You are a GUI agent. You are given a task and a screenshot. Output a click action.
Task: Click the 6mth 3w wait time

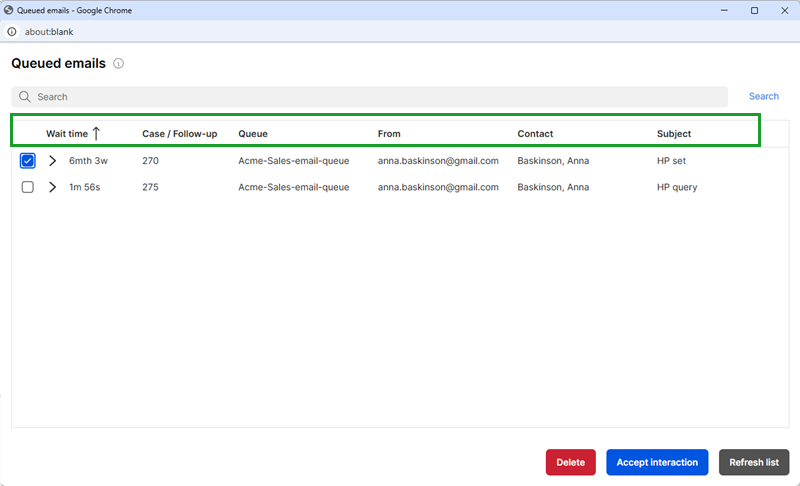click(x=88, y=161)
